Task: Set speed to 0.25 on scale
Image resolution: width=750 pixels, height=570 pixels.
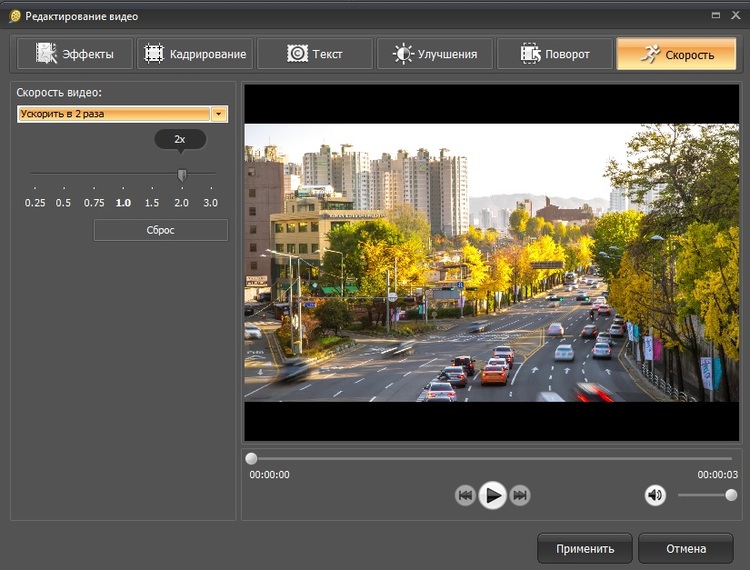Action: click(x=35, y=203)
